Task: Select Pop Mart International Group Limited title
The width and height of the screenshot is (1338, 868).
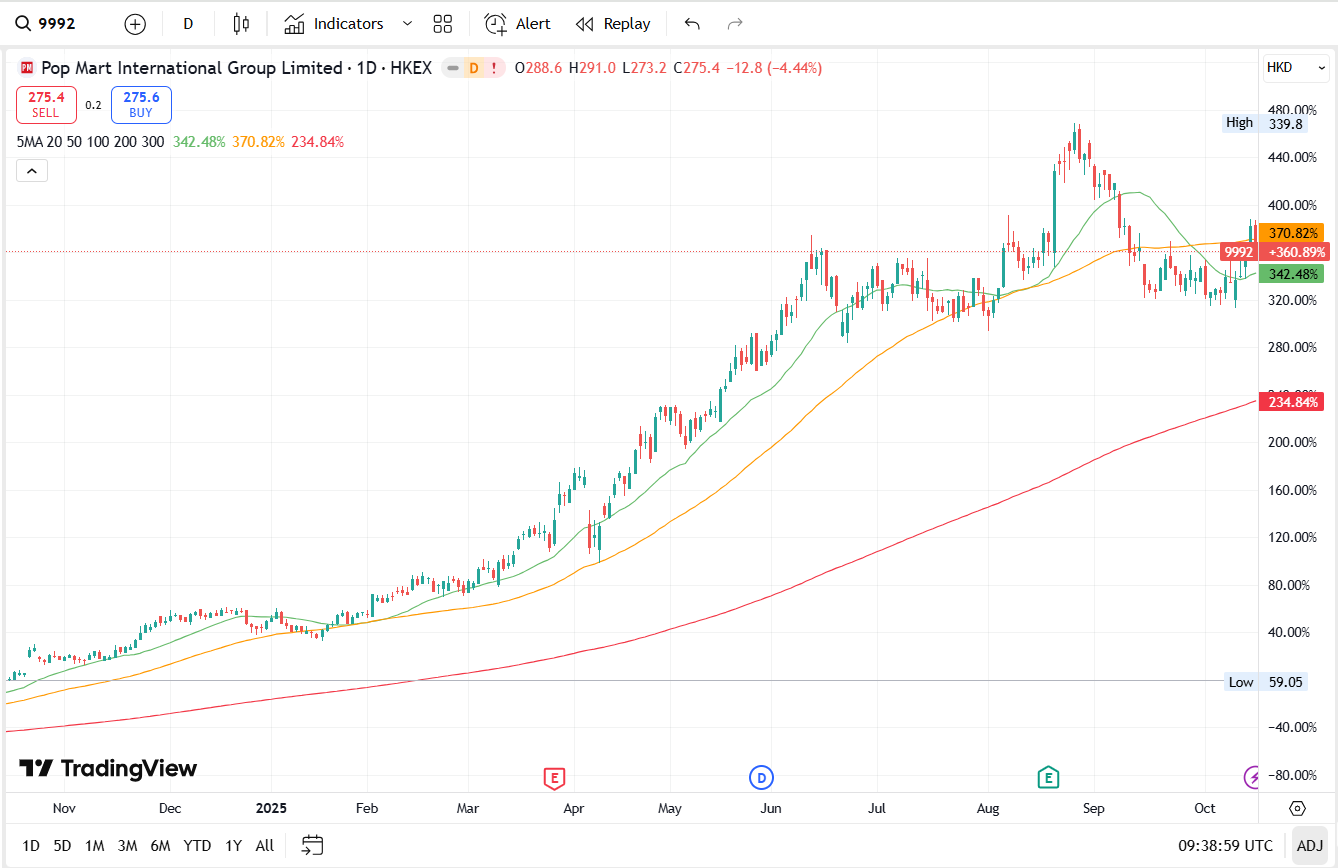Action: tap(192, 68)
